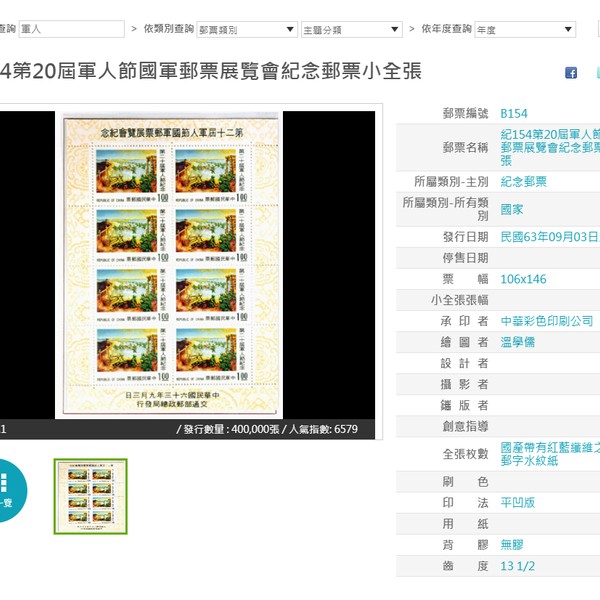Click the 發行數量 : 400,000張 caption text
Screen dimensions: 600x600
coord(231,429)
